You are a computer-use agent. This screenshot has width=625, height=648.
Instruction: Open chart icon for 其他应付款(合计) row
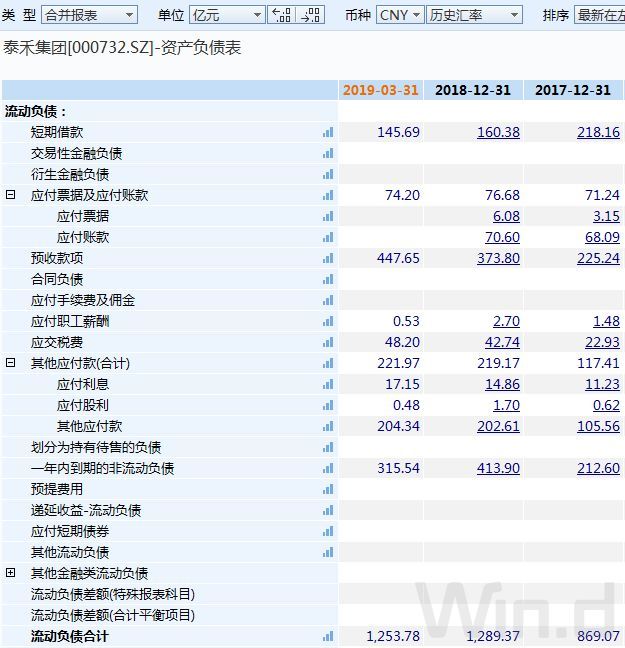click(x=328, y=364)
